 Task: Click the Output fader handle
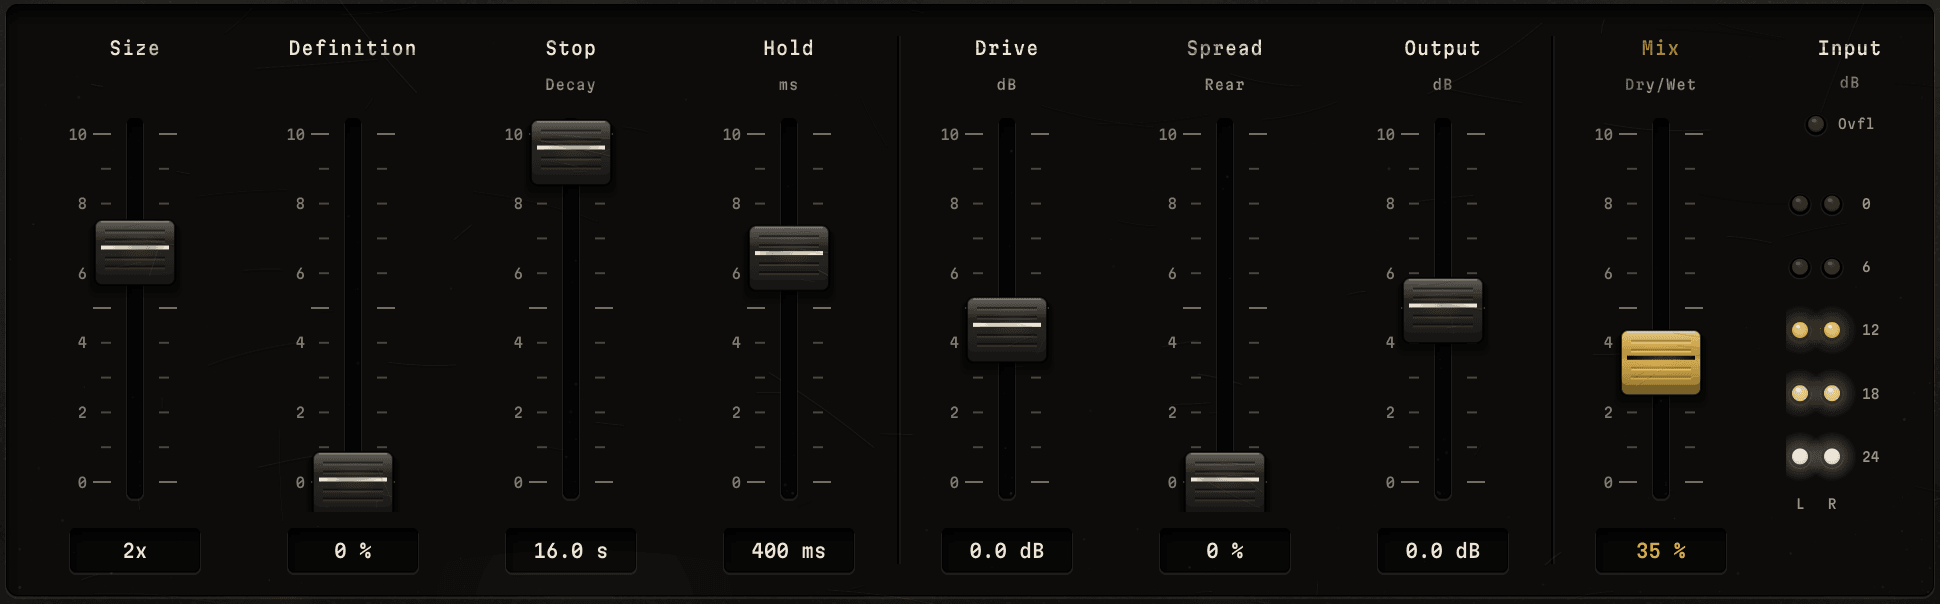(1443, 310)
